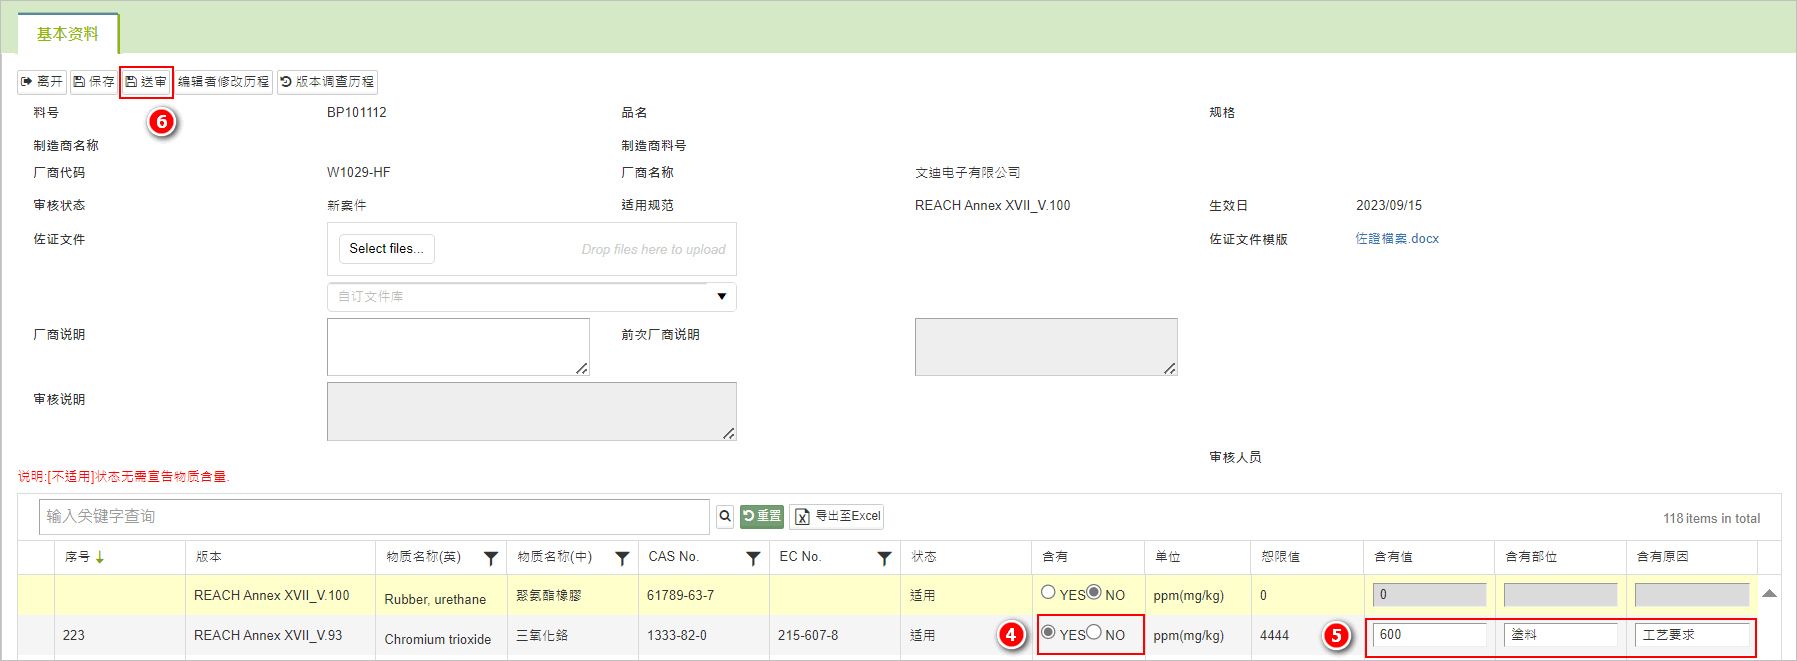Click effective date 2023/09/15
1797x661 pixels.
(1389, 206)
